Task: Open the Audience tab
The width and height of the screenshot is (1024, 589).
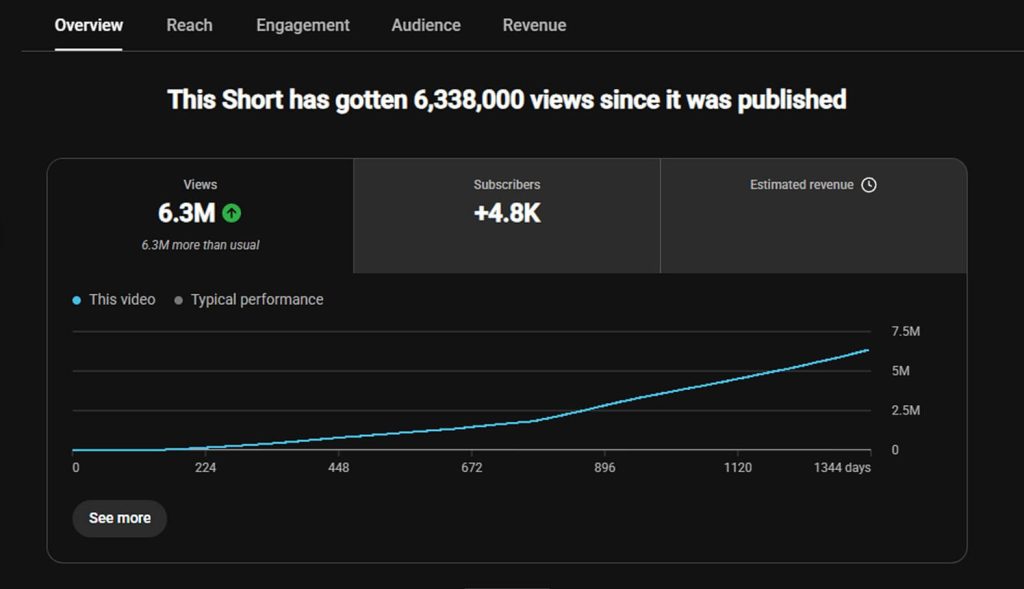Action: [x=426, y=25]
